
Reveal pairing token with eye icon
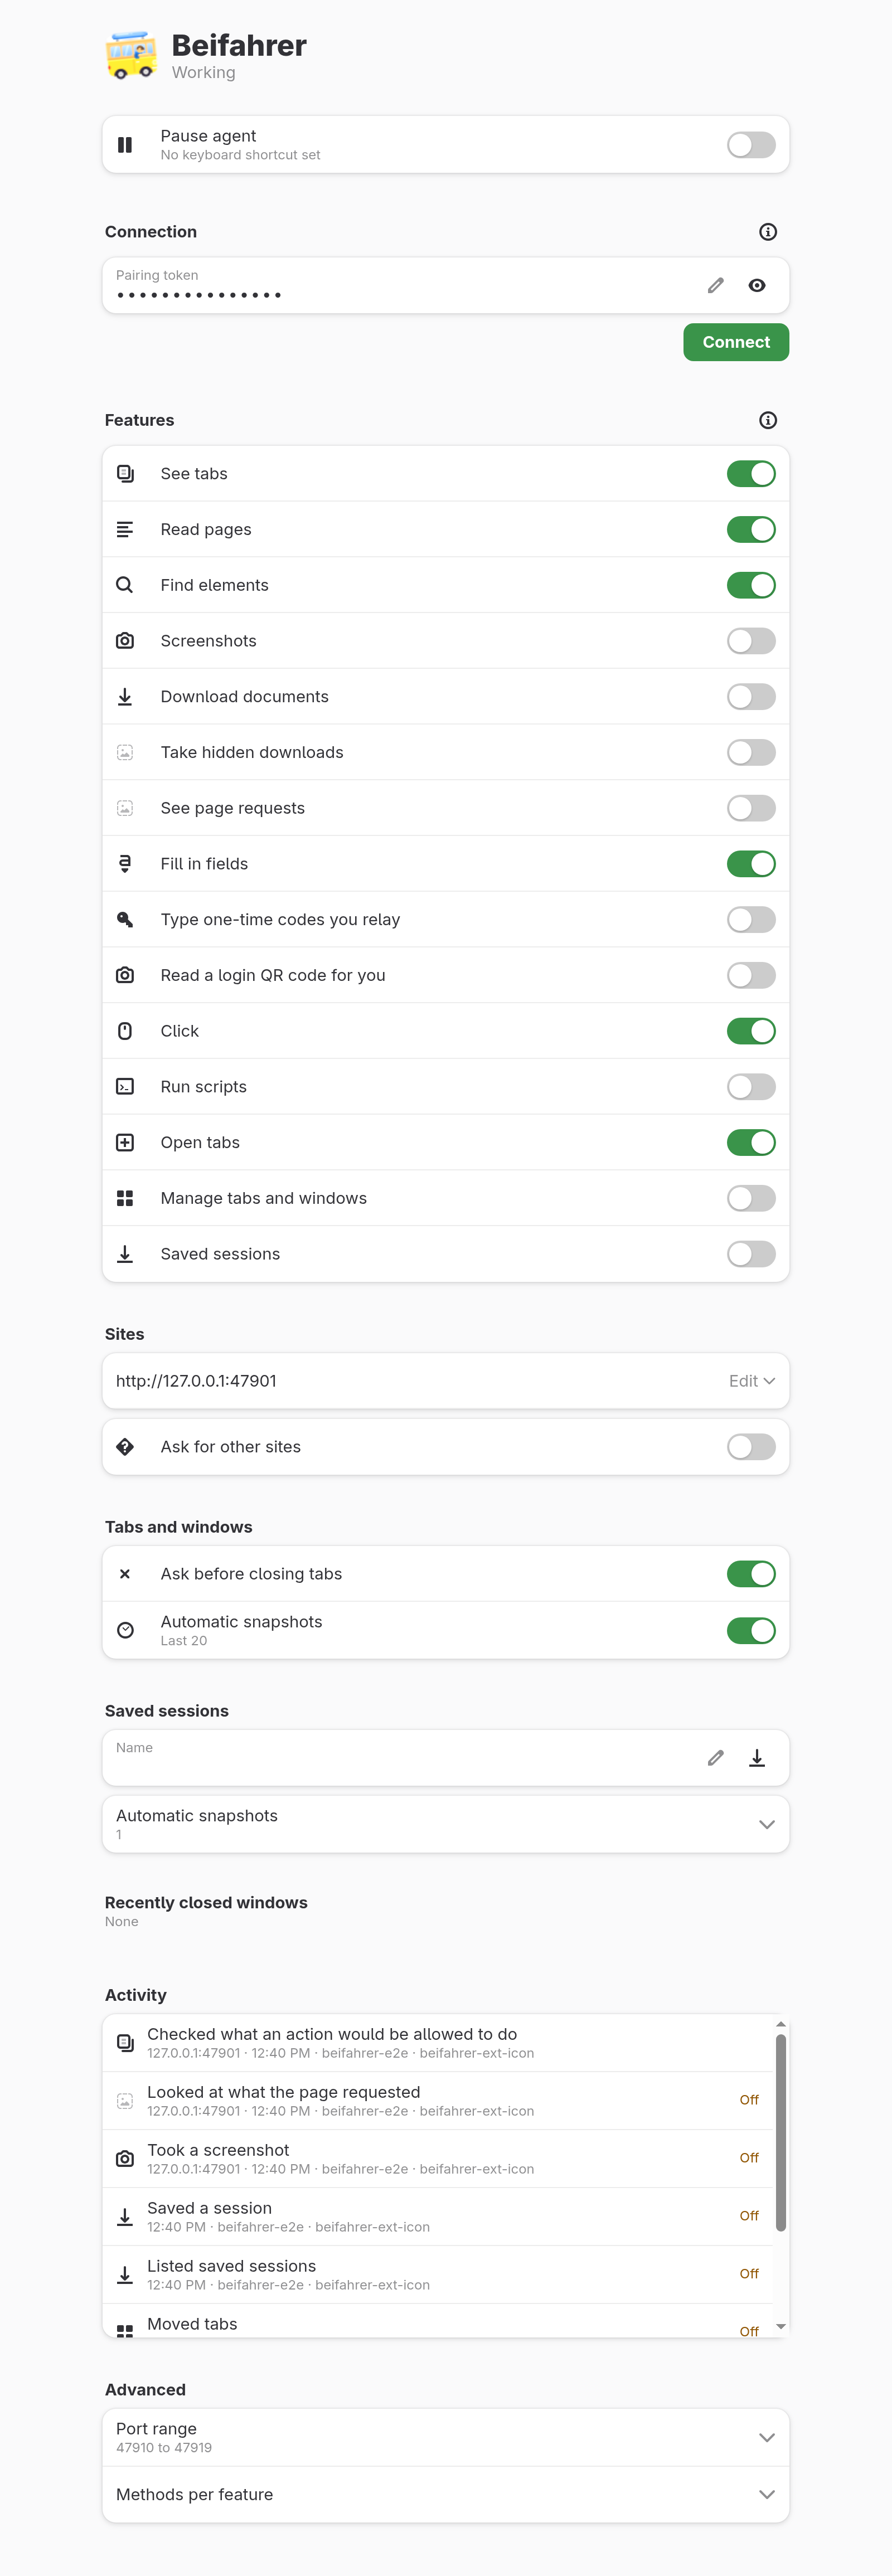757,286
